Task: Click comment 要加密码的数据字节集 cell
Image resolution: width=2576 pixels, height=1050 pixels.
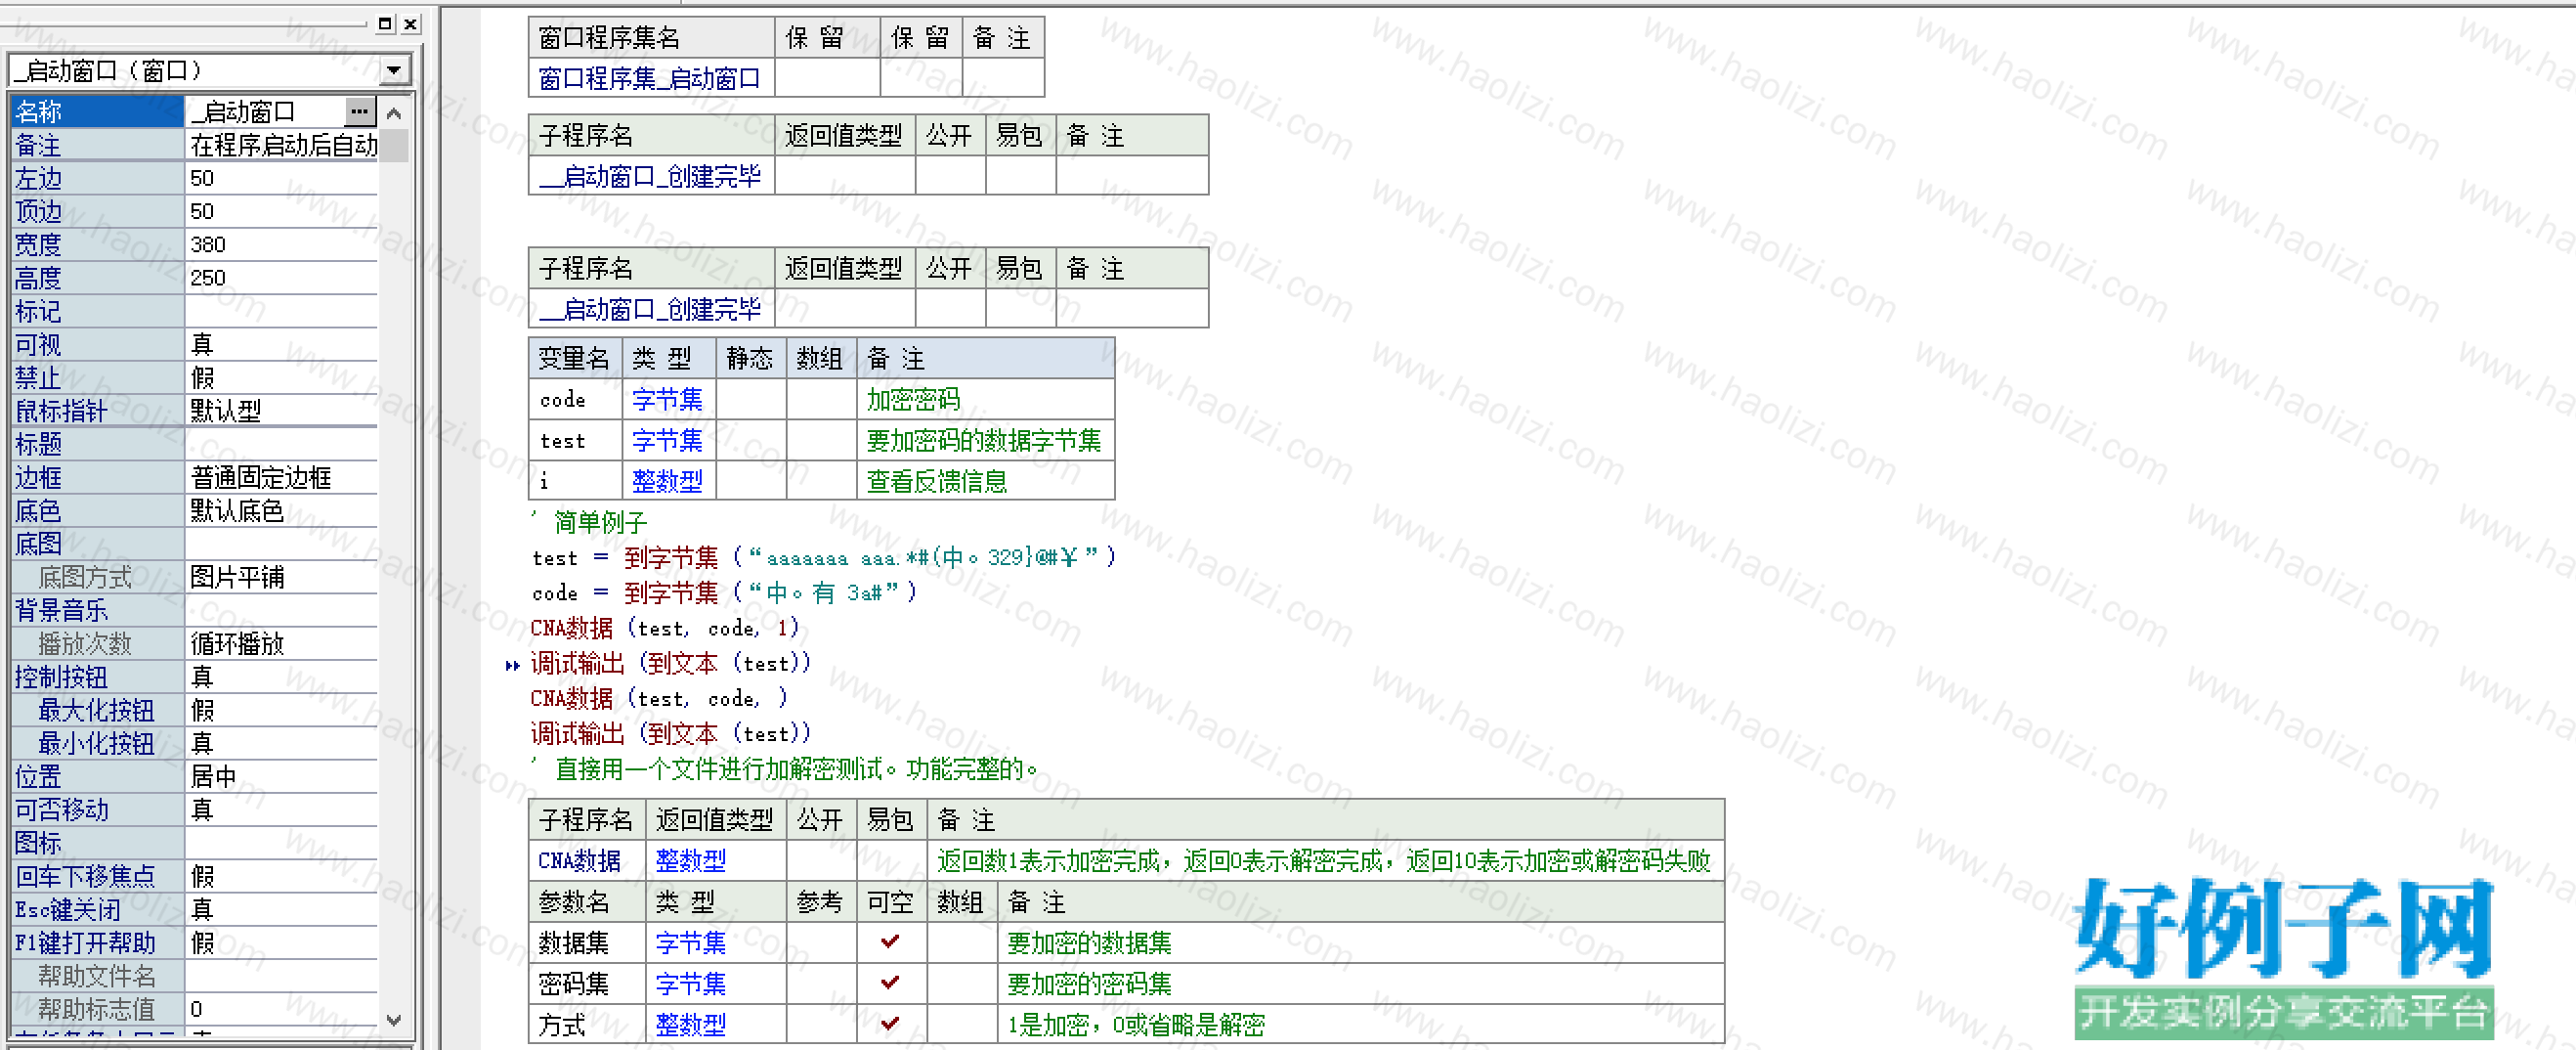Action: coord(985,440)
